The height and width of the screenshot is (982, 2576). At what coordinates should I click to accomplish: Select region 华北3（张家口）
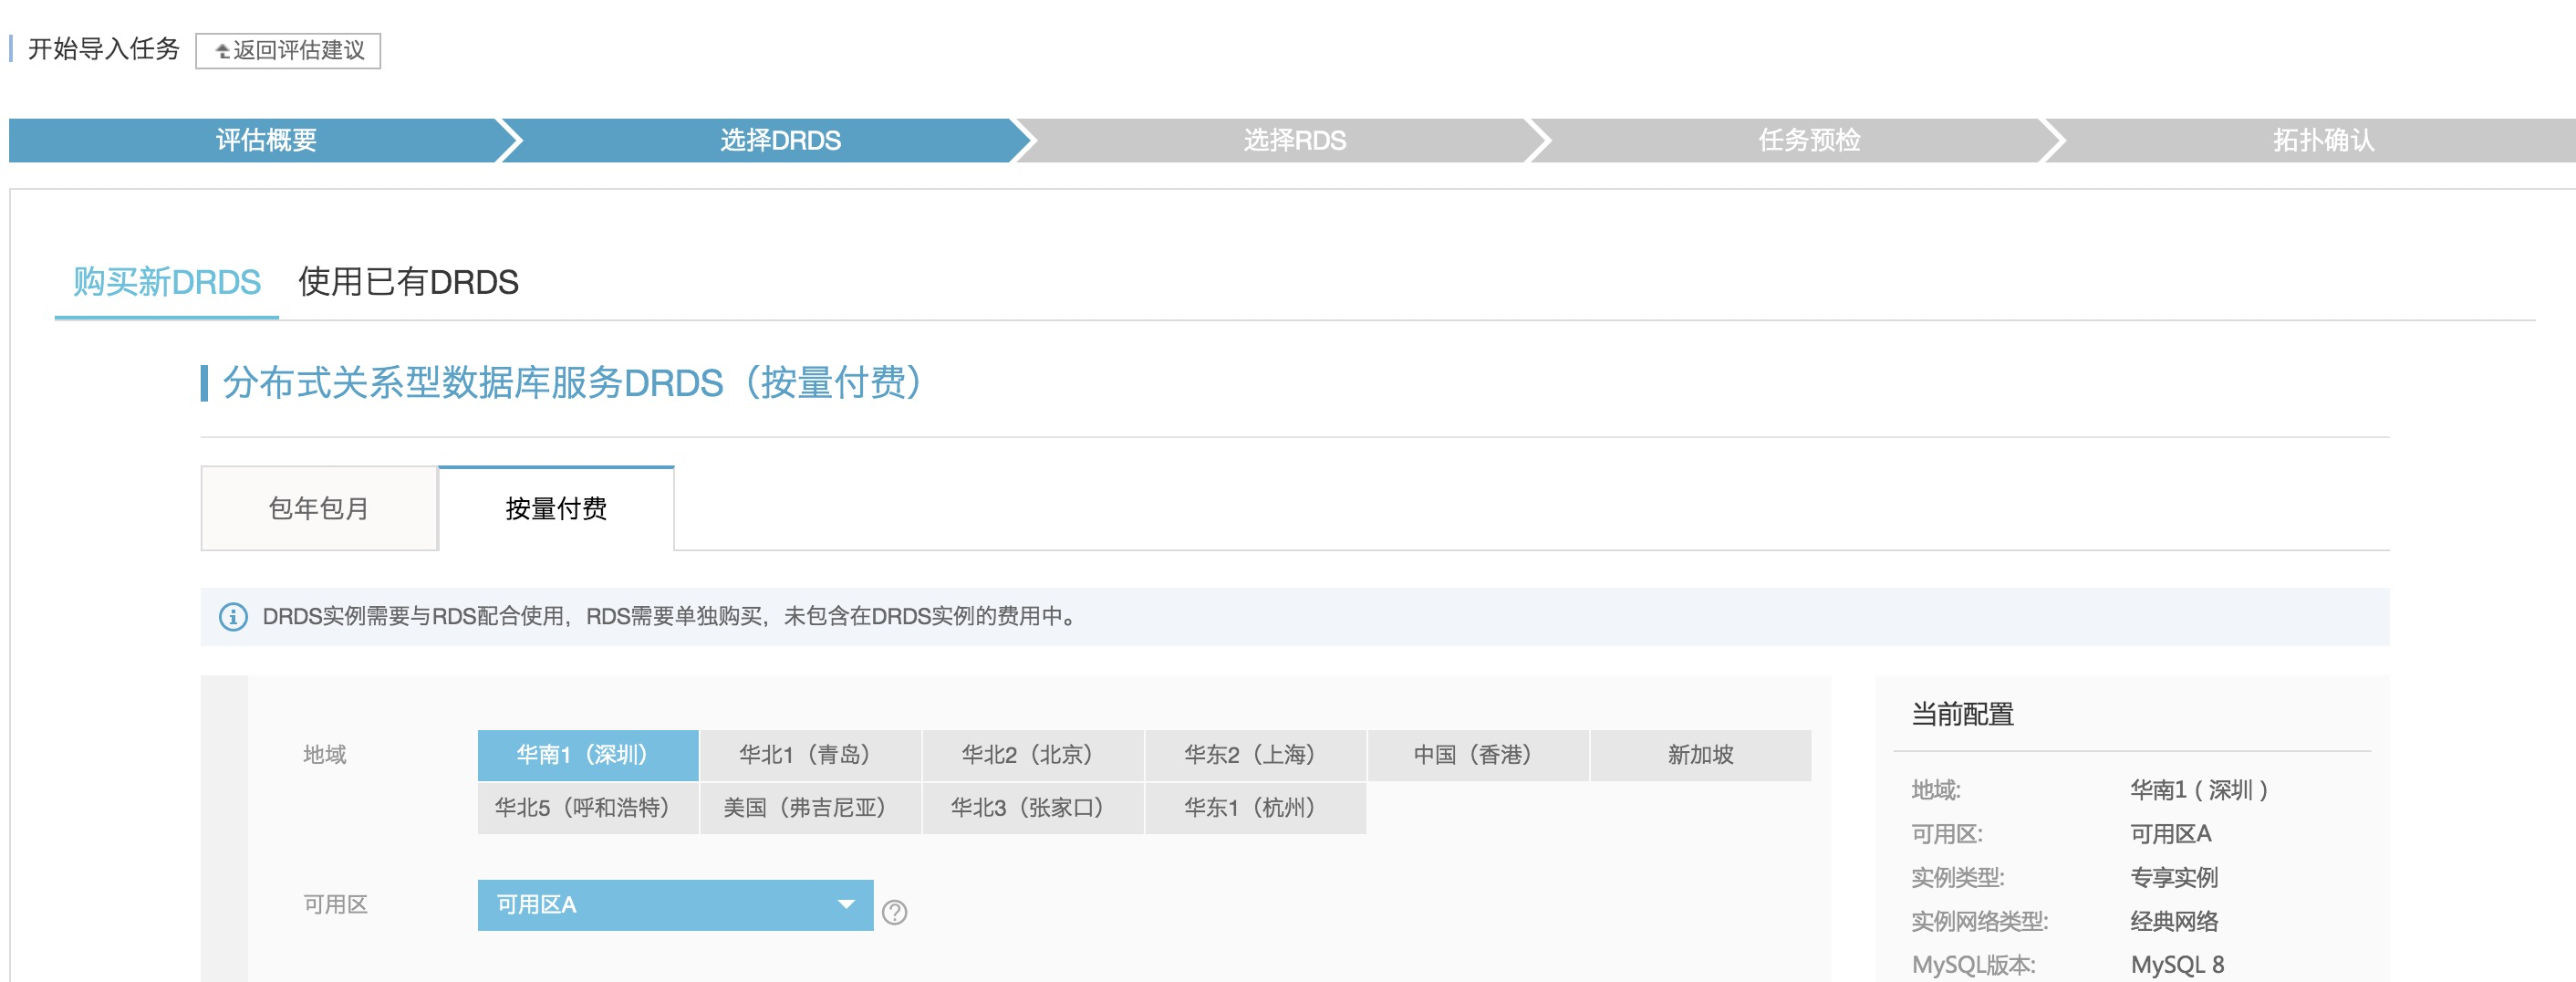coord(1033,808)
